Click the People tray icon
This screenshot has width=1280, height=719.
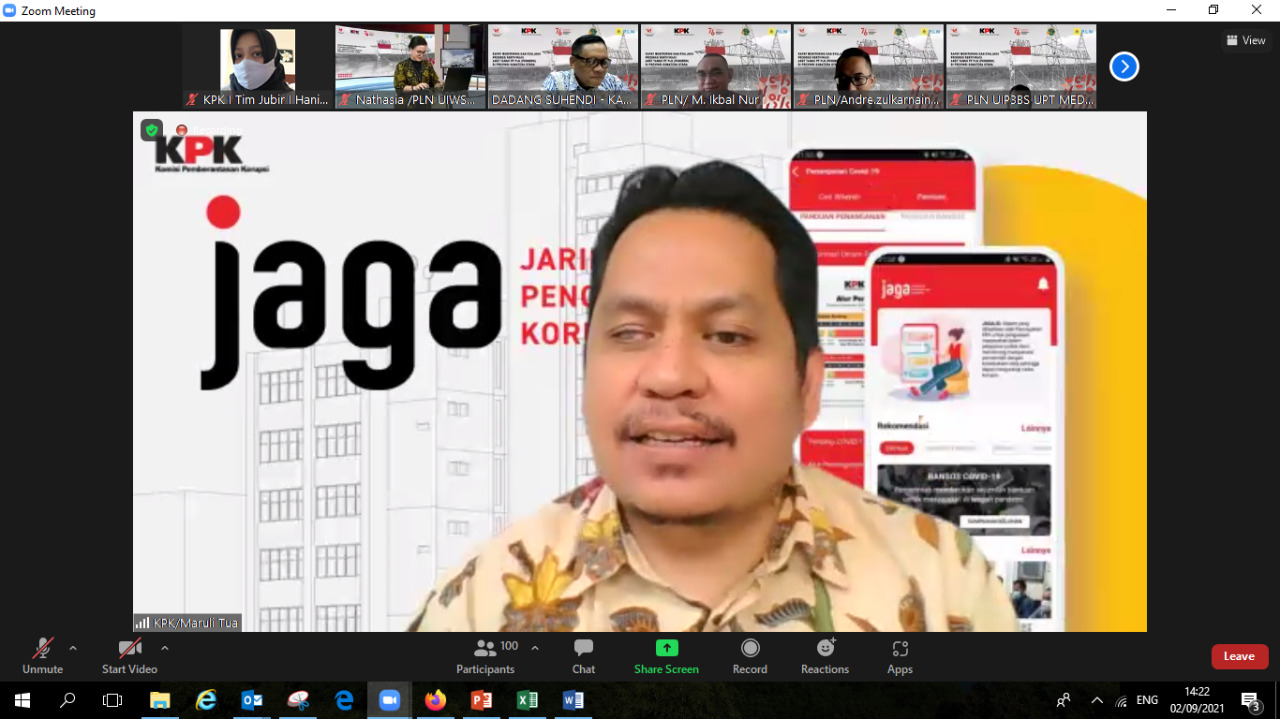pyautogui.click(x=1064, y=700)
